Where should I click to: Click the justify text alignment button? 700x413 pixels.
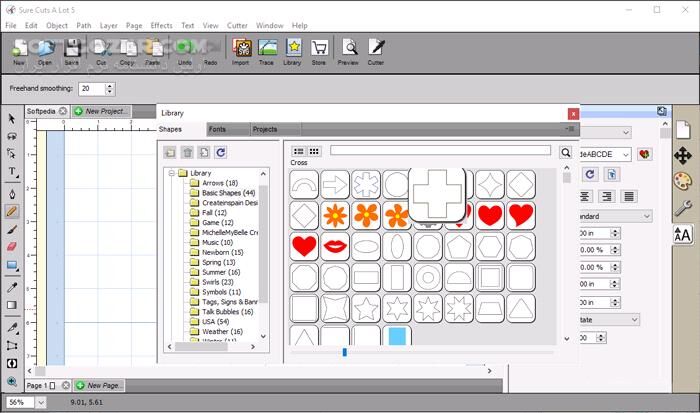[629, 196]
